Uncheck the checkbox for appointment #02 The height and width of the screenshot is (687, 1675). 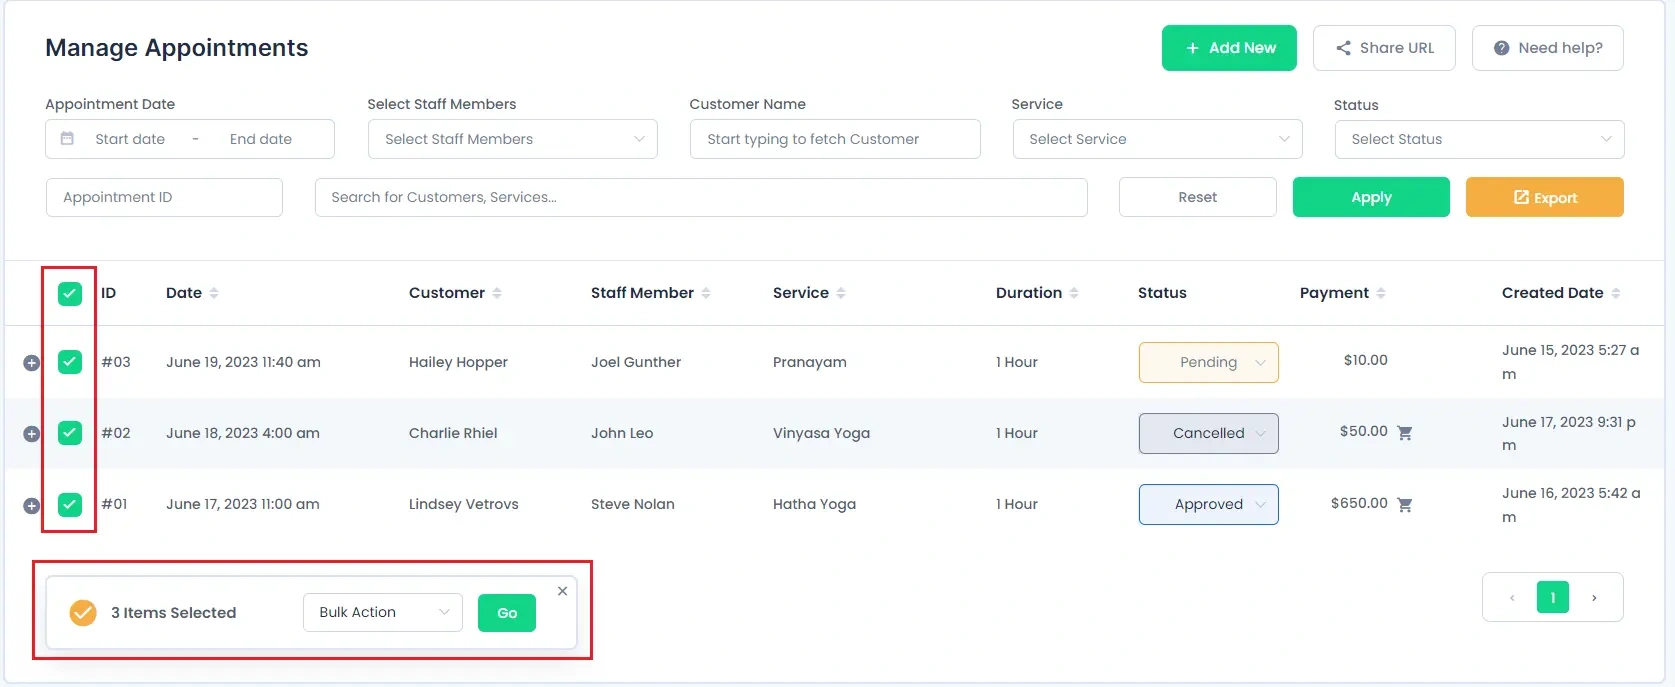coord(69,433)
